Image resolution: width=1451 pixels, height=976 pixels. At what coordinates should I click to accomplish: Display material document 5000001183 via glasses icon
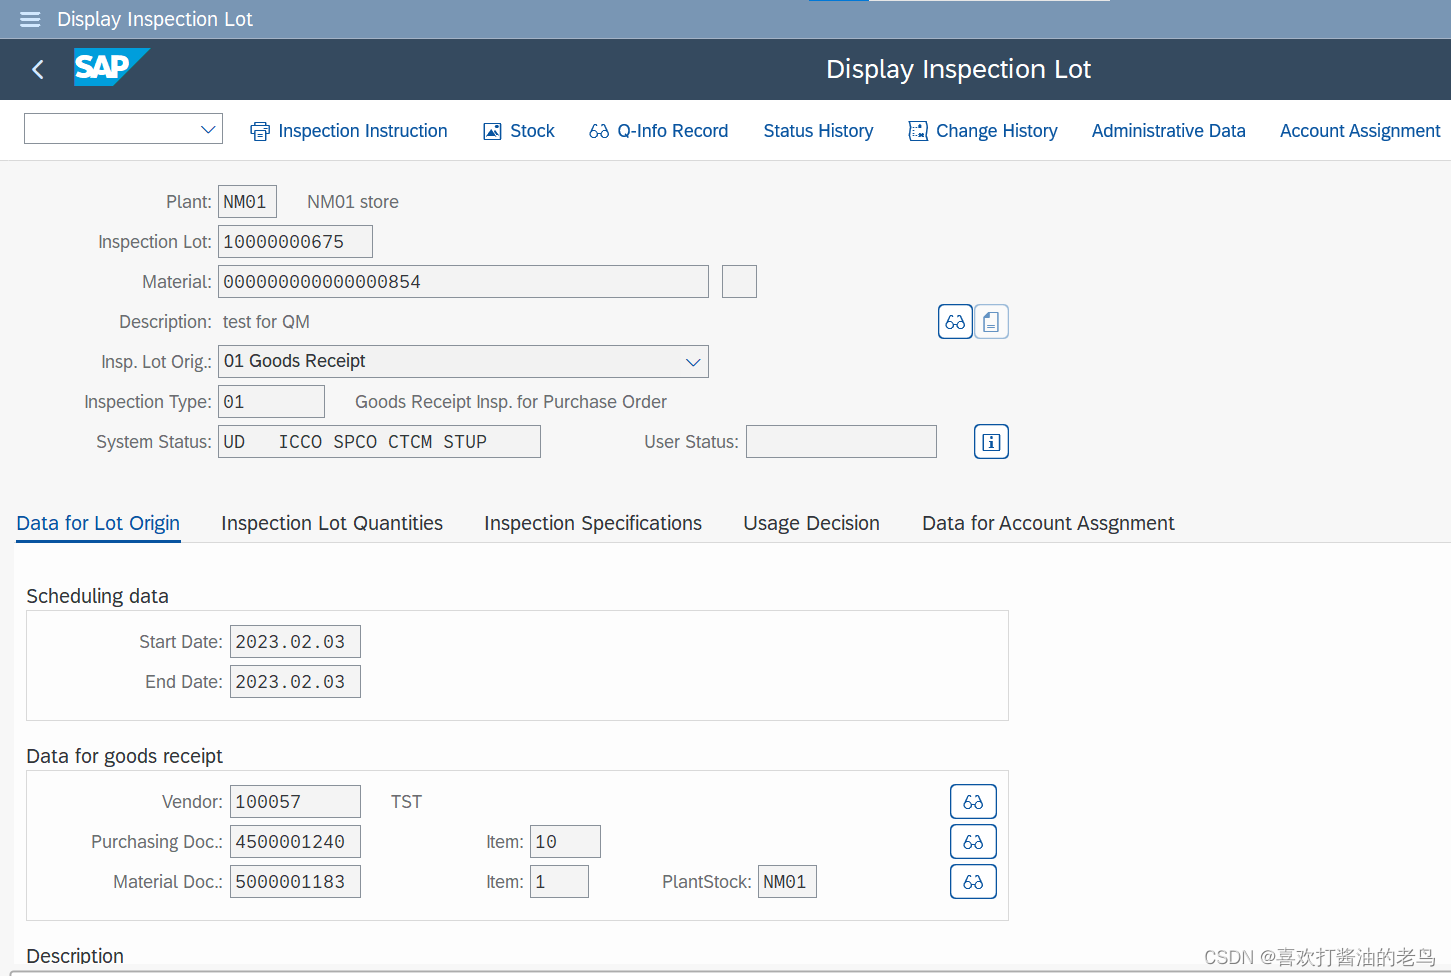(972, 881)
